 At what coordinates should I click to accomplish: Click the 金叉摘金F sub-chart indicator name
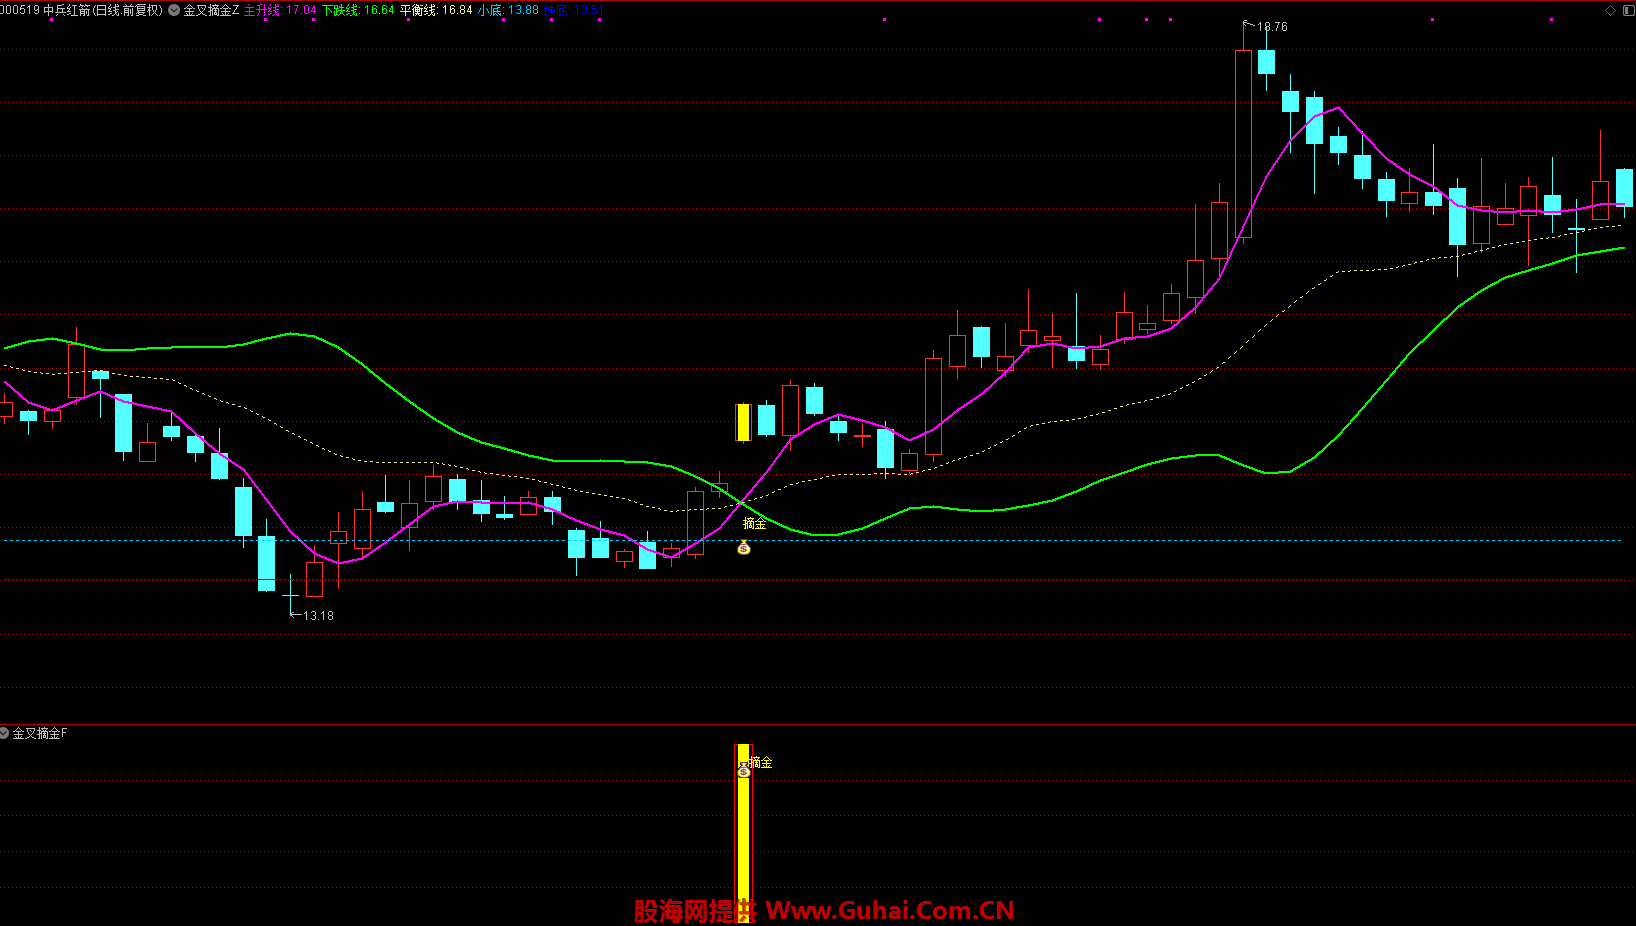(40, 733)
